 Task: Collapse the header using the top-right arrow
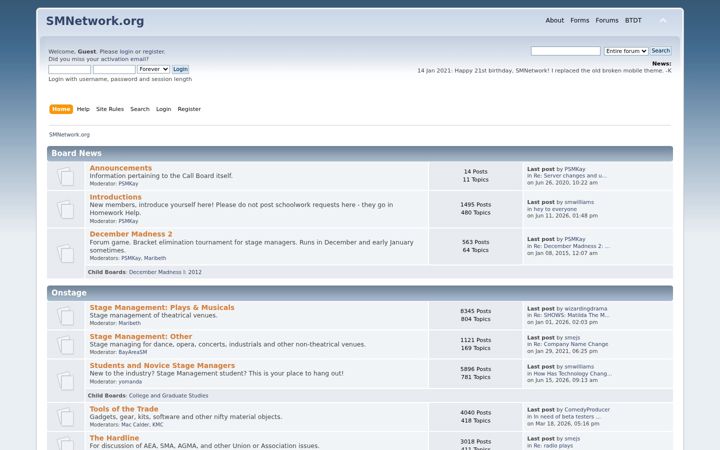(663, 21)
